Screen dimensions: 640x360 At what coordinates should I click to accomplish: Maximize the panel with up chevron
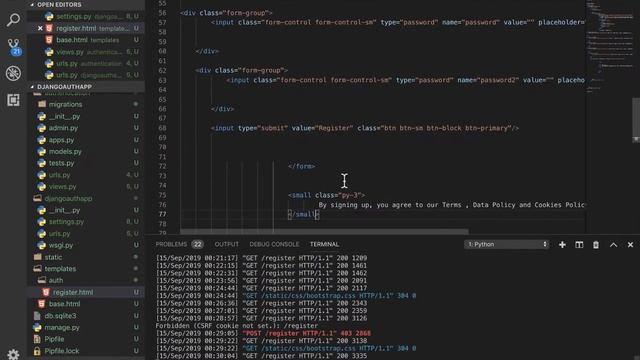(x=613, y=244)
